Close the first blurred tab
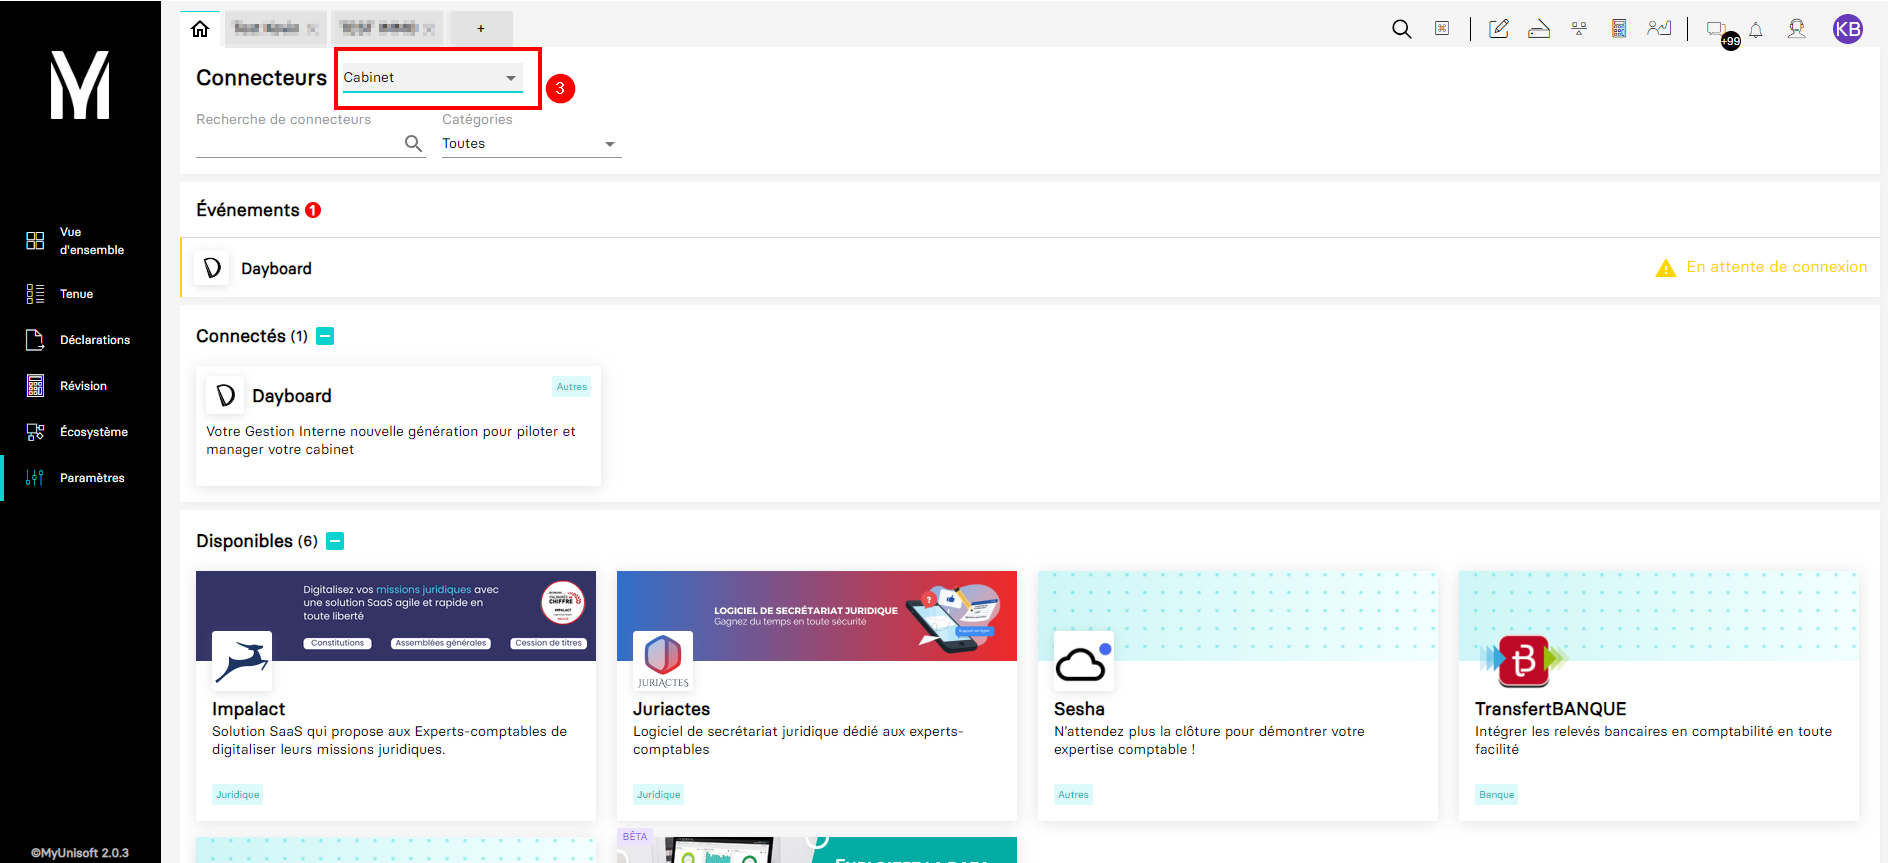The height and width of the screenshot is (863, 1888). (x=312, y=29)
